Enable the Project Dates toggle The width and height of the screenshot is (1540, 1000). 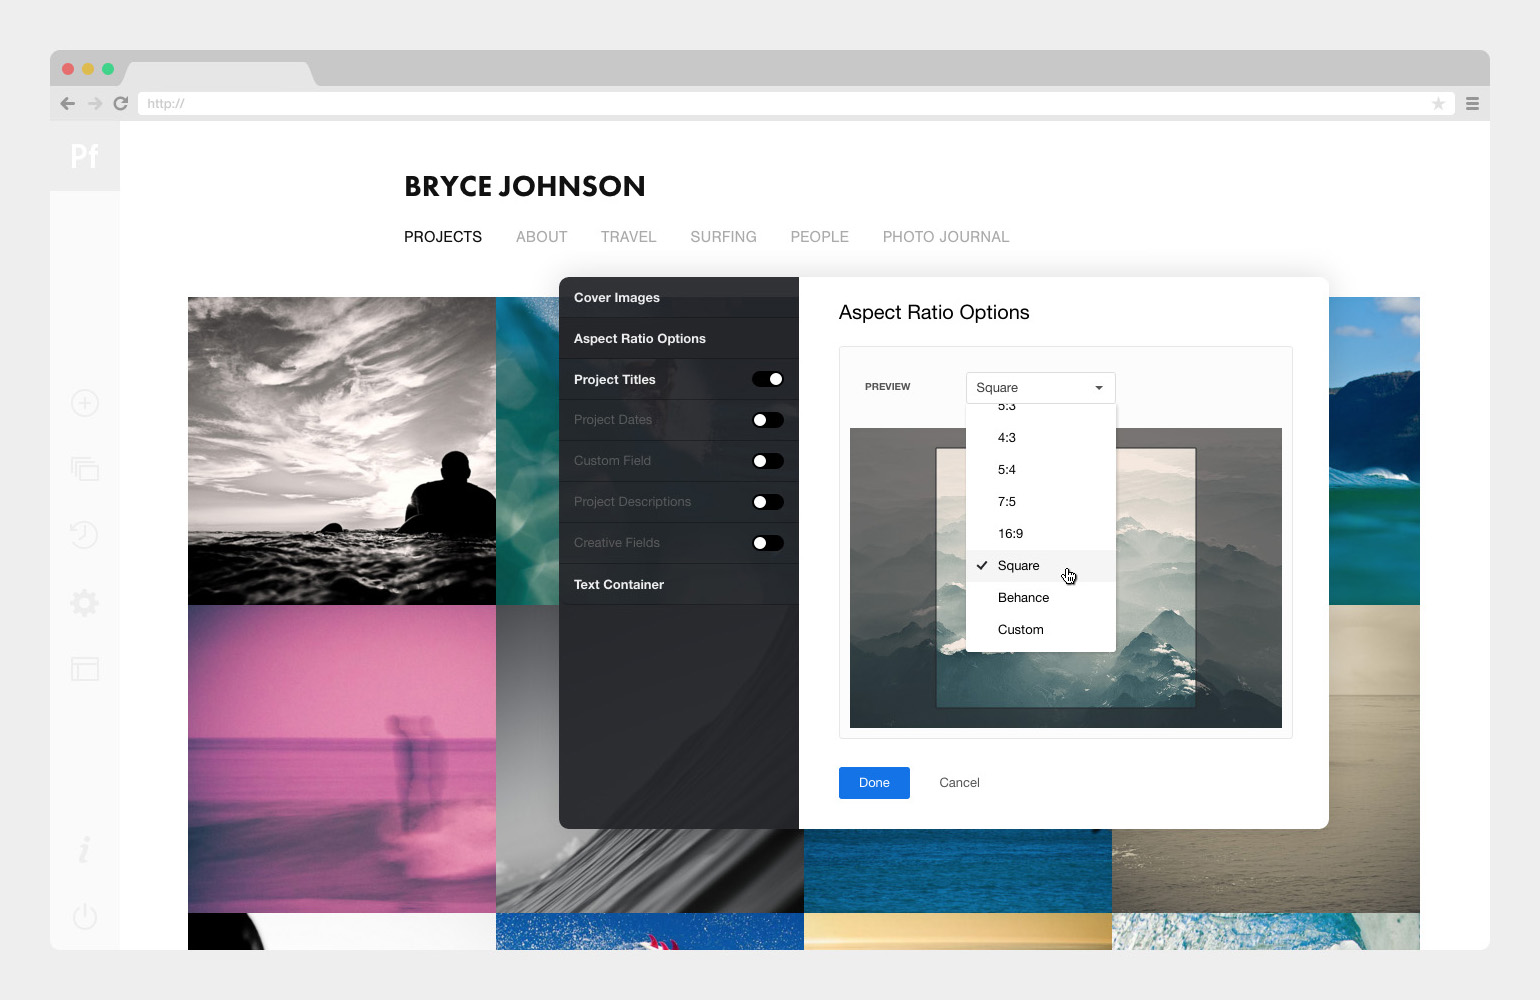(767, 420)
